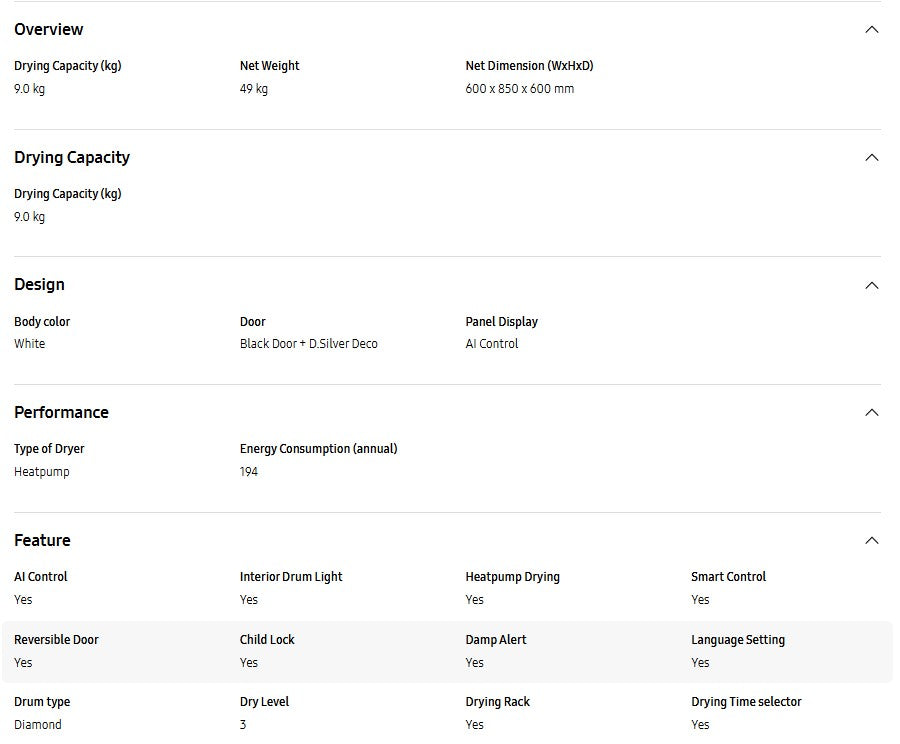
Task: Click the Net Weight label
Action: click(x=269, y=66)
